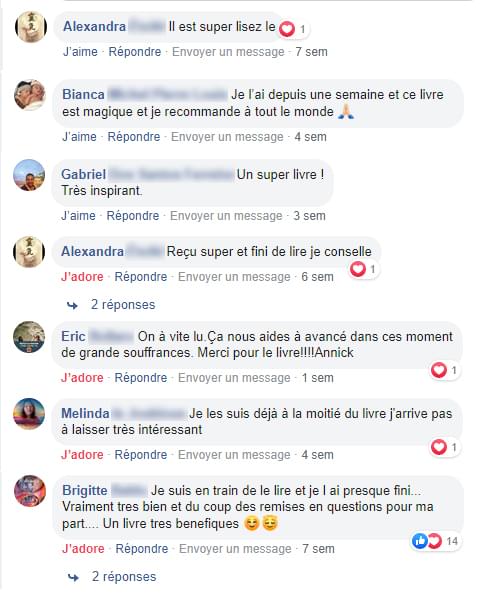Screen dimensions: 497x597
Task: Click Eric's profile avatar
Action: pyautogui.click(x=29, y=337)
